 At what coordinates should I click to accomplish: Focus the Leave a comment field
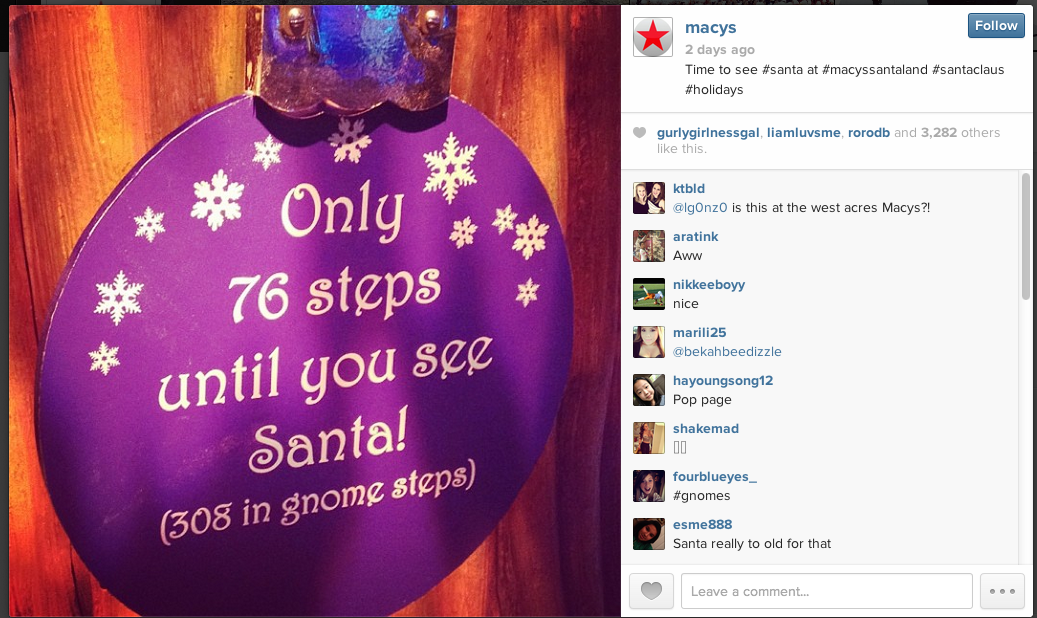pyautogui.click(x=827, y=591)
